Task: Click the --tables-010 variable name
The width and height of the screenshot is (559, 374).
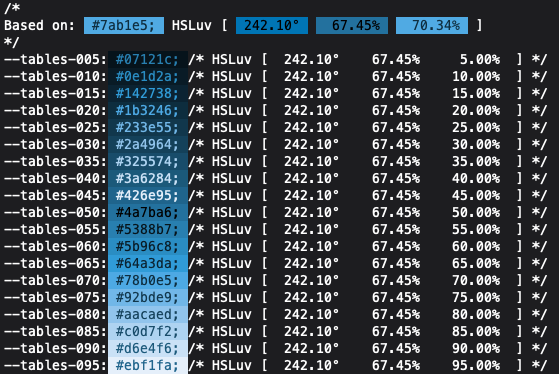Action: click(55, 77)
